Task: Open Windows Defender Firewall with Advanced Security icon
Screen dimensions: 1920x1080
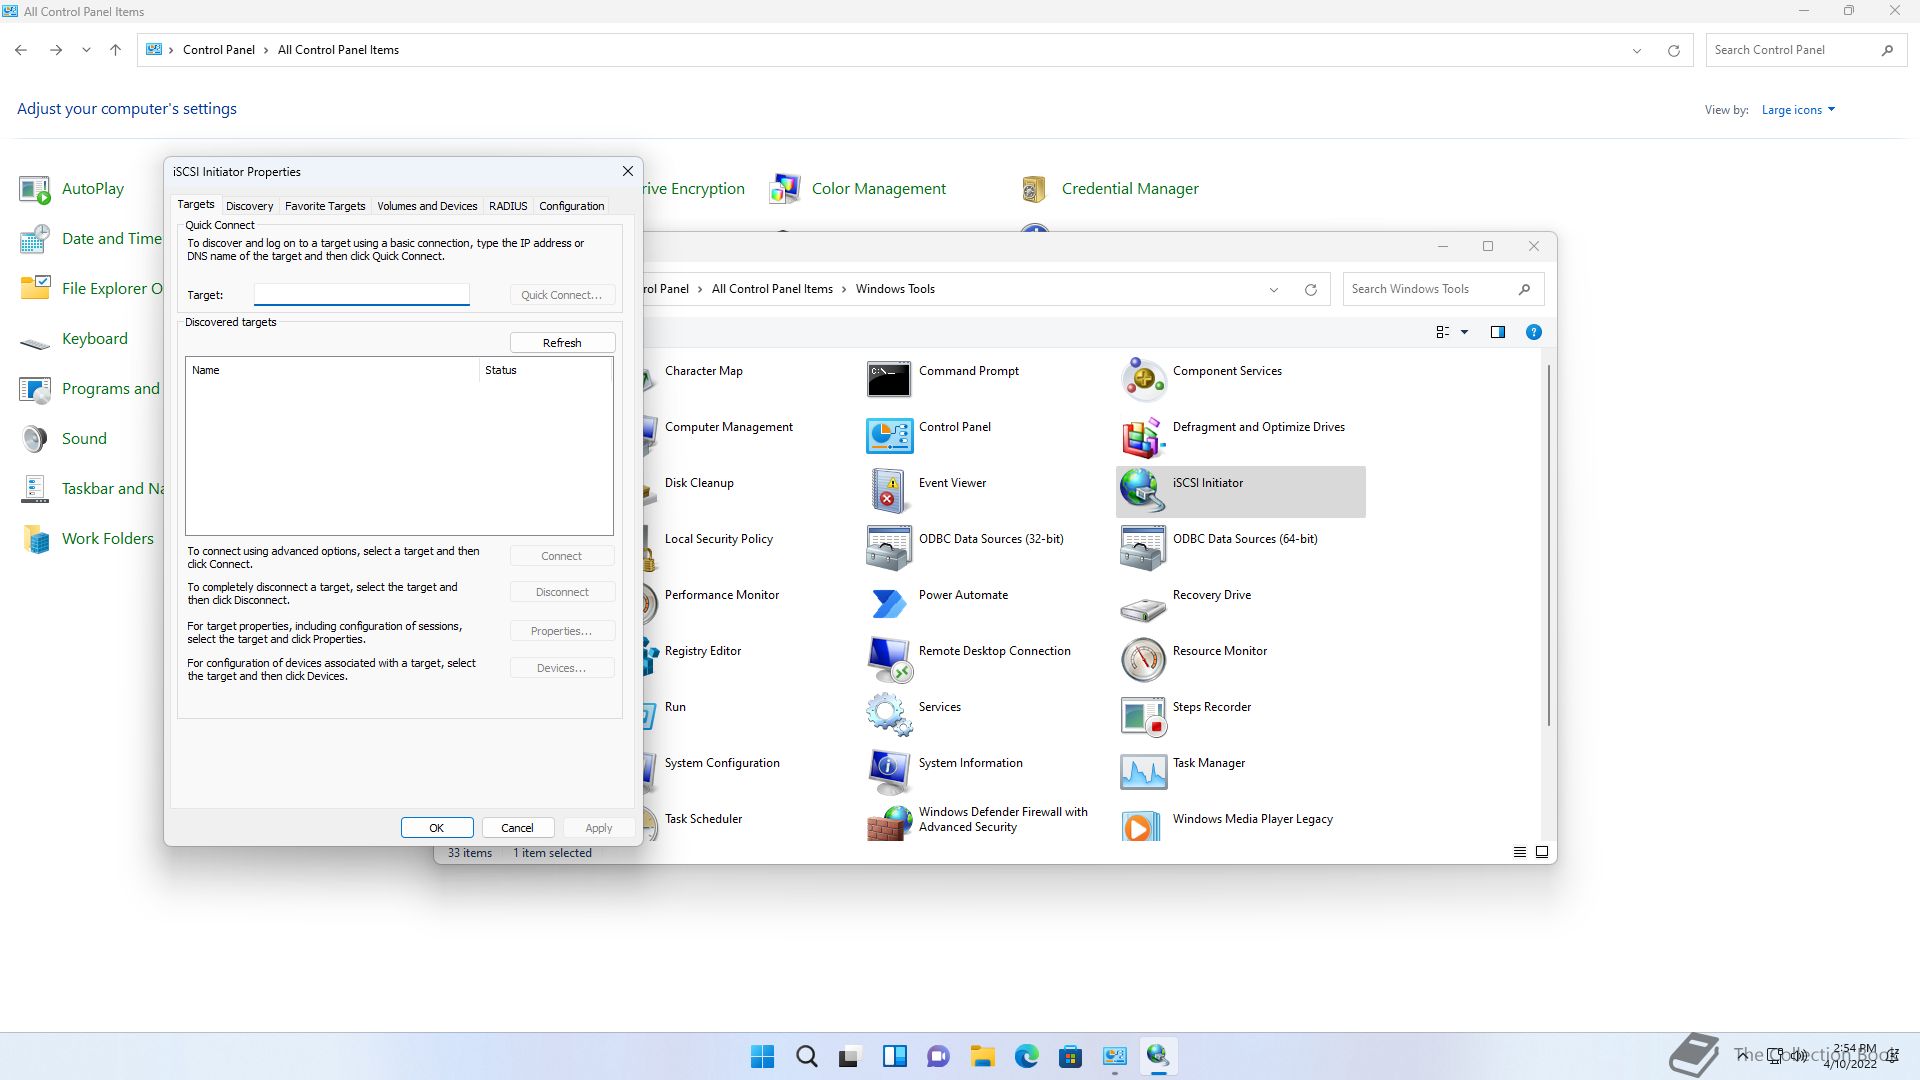Action: pos(889,824)
